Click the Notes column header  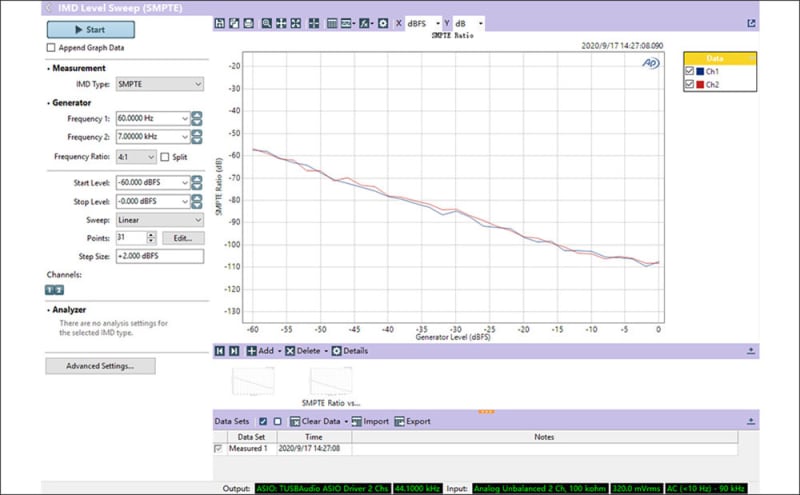[544, 437]
